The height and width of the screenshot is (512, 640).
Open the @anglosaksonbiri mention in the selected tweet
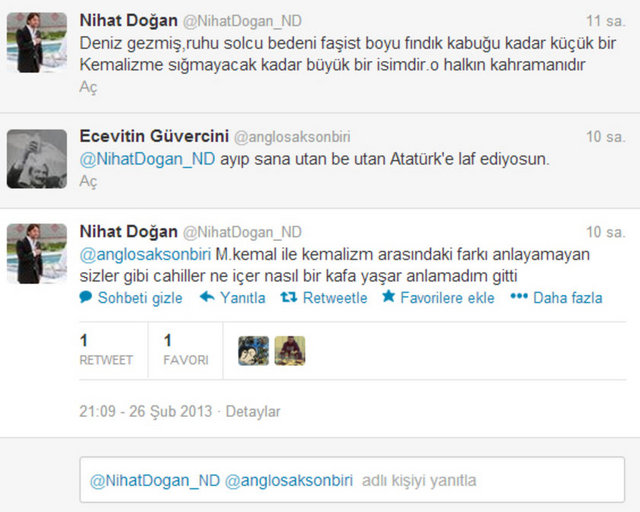tap(145, 254)
